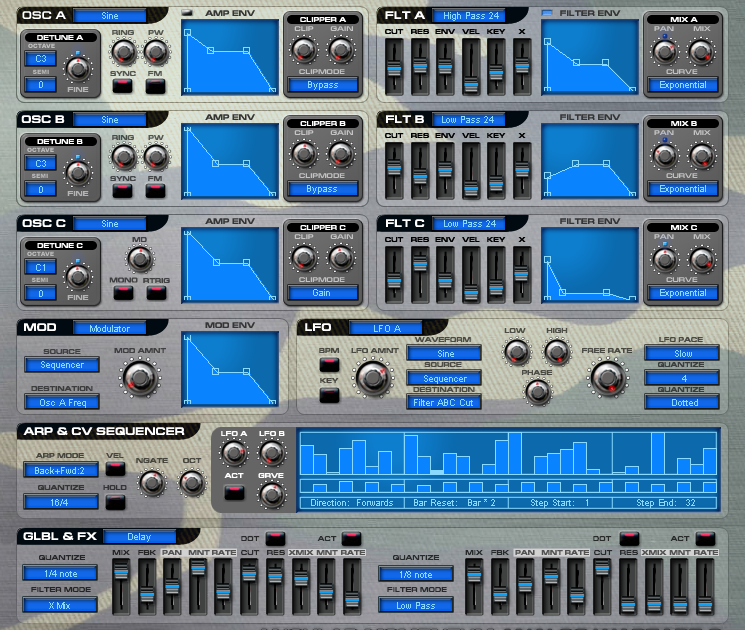
Task: Select the Modulator selector in MOD section
Action: point(110,328)
